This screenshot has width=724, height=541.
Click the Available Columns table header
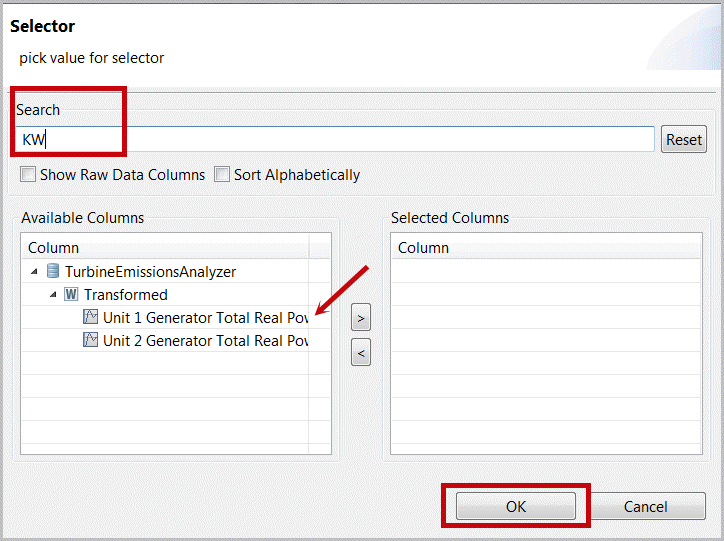click(x=165, y=247)
